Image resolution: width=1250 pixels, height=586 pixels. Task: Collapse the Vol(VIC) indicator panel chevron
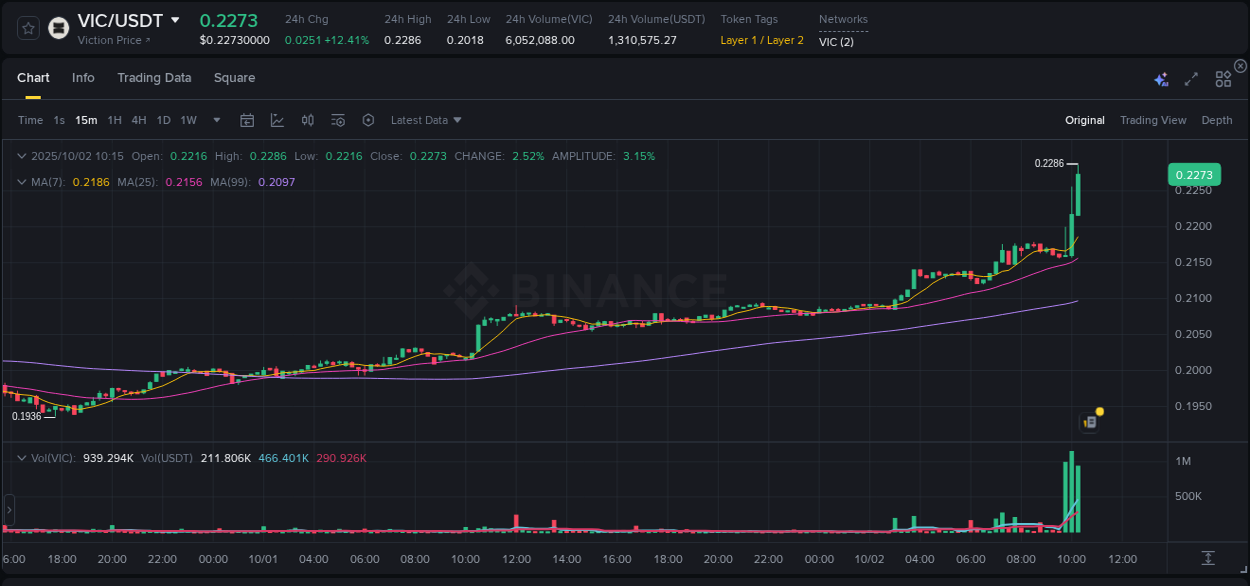pos(21,457)
